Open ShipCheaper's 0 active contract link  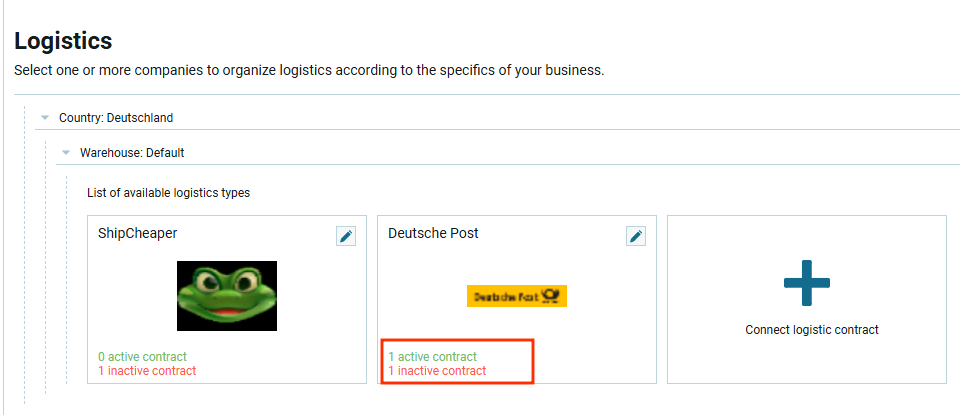pyautogui.click(x=142, y=357)
